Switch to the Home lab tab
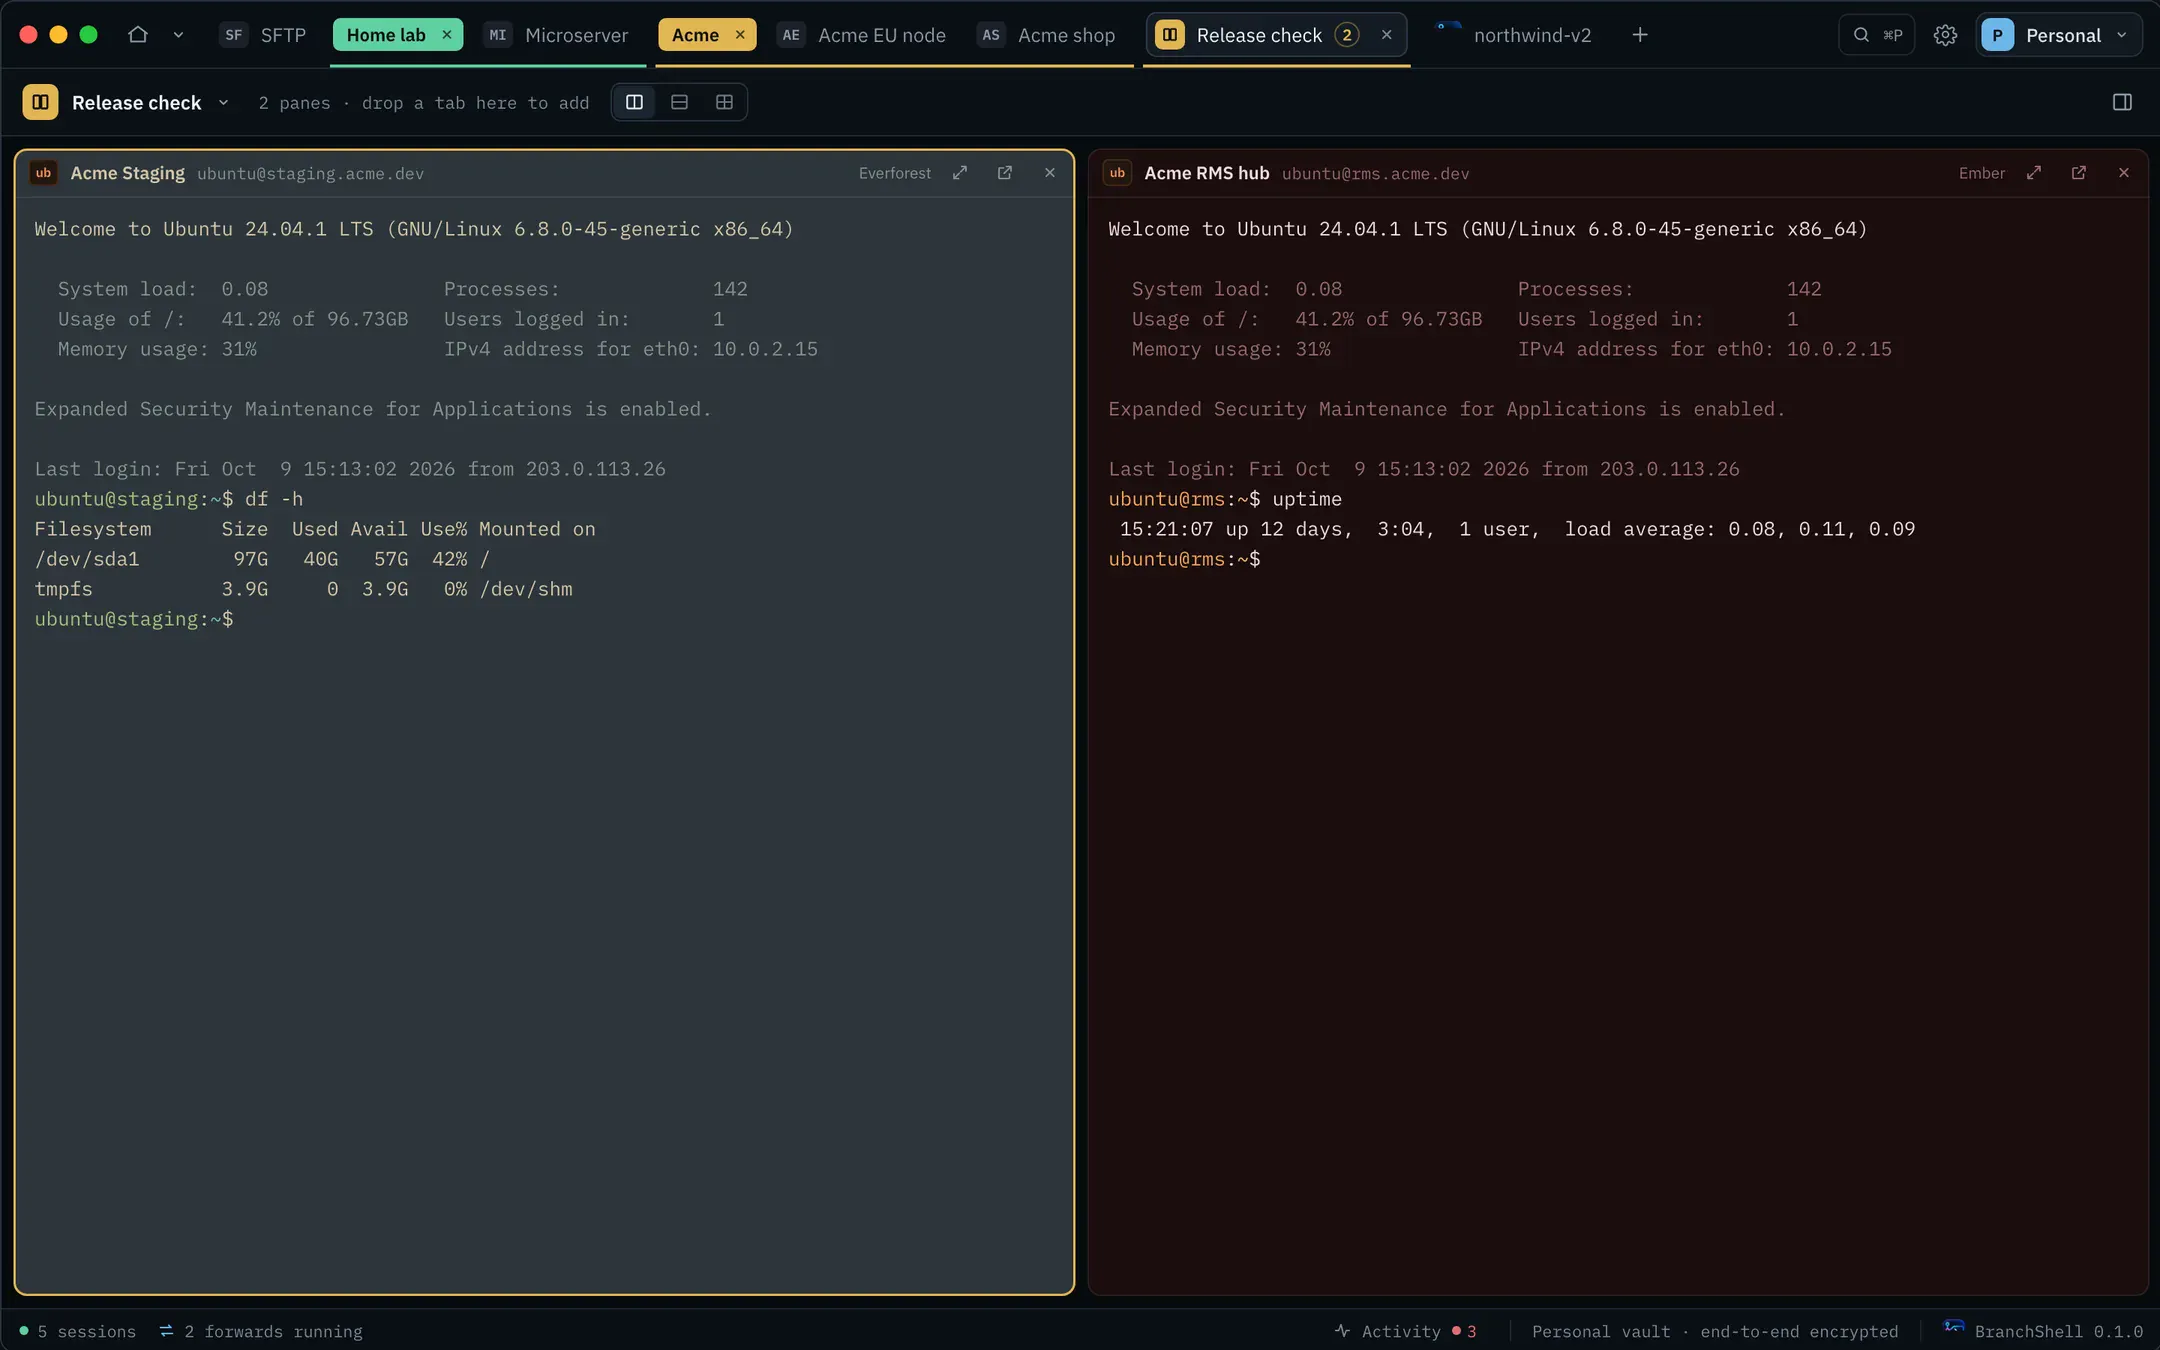 click(x=386, y=35)
